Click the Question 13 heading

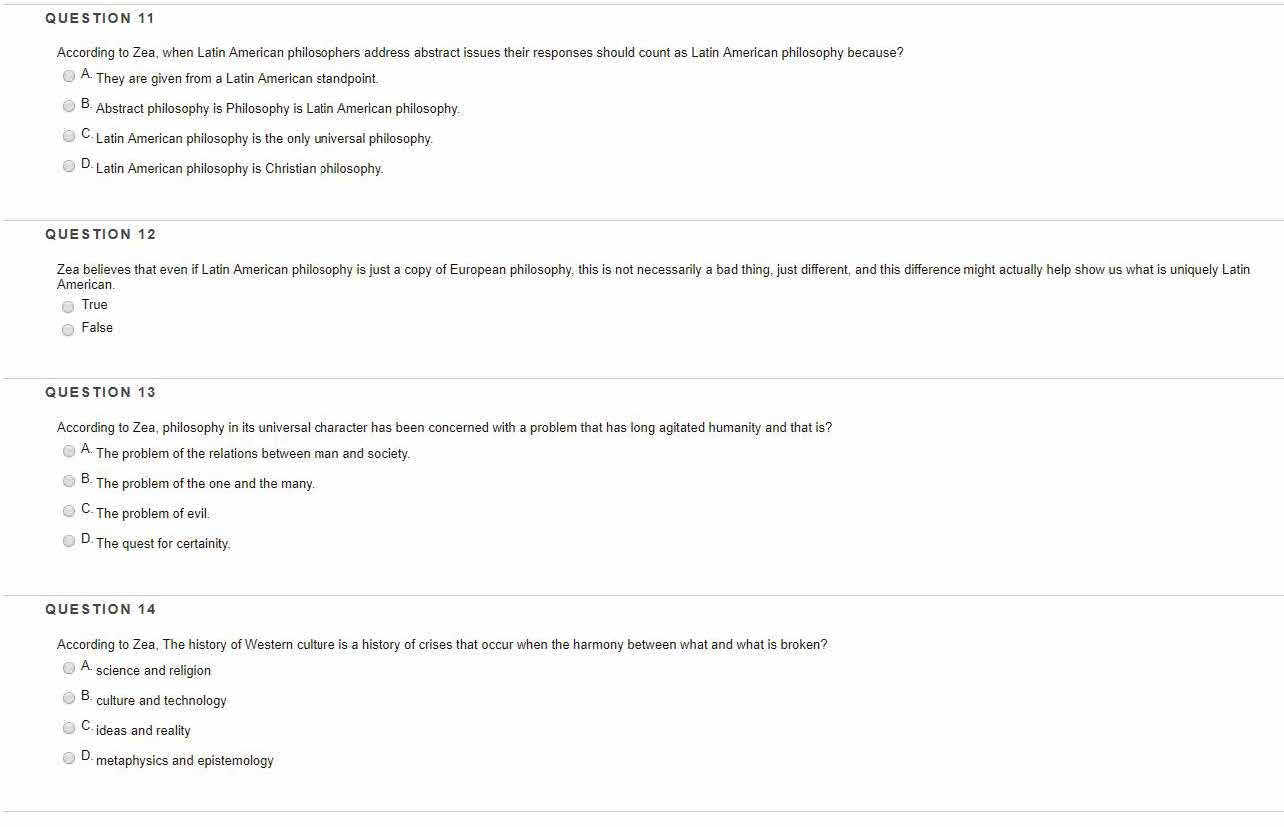(100, 392)
